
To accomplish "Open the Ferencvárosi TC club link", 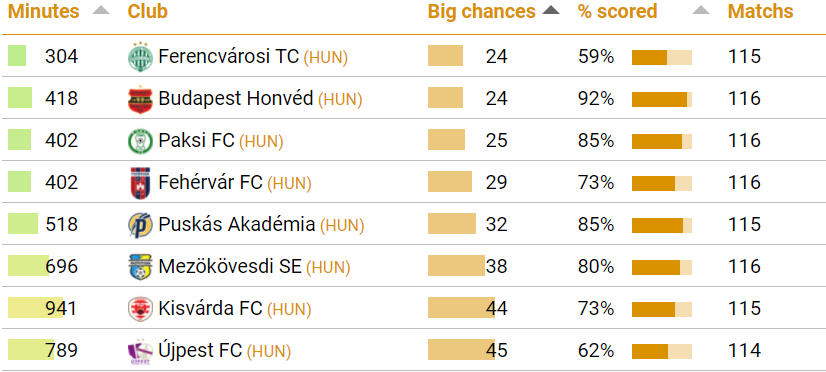I will pos(228,56).
